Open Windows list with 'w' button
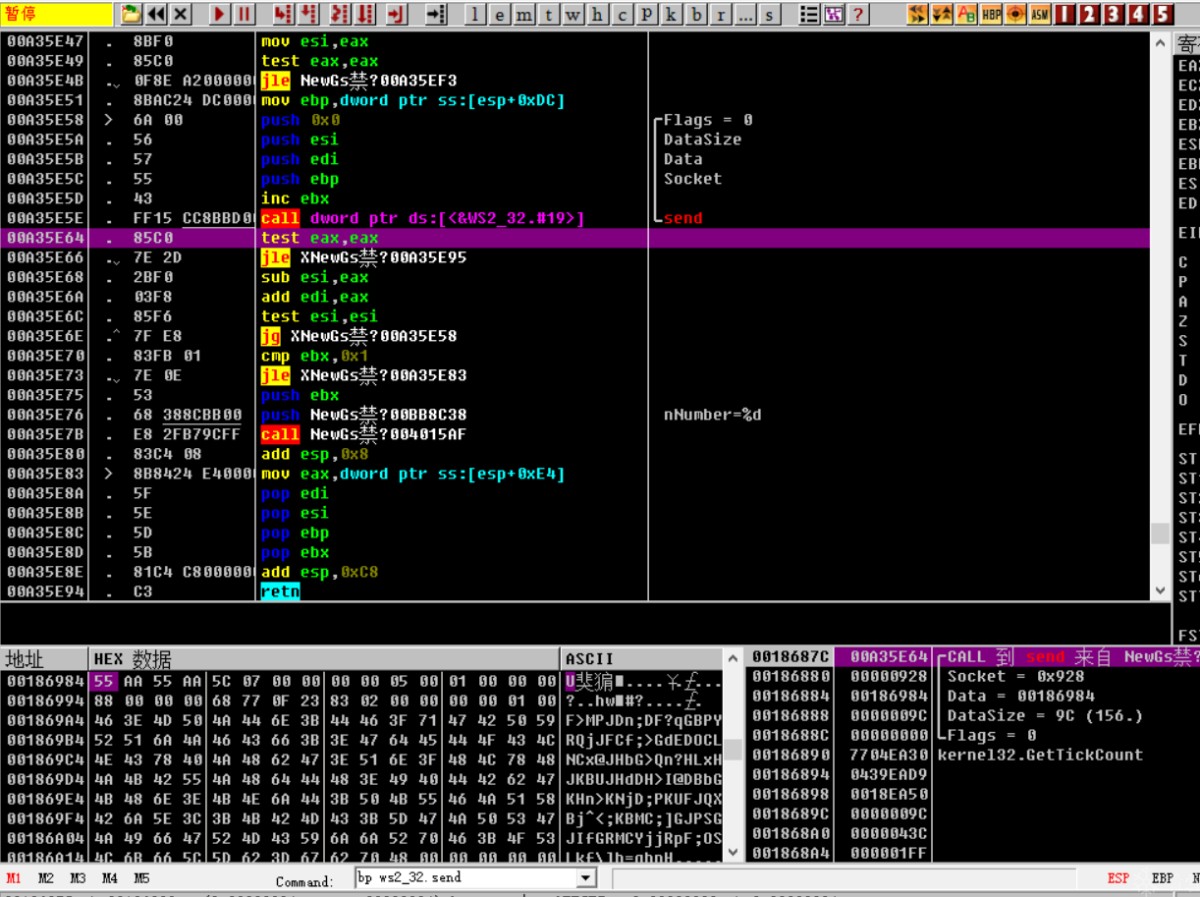The width and height of the screenshot is (1200, 897). (x=572, y=14)
